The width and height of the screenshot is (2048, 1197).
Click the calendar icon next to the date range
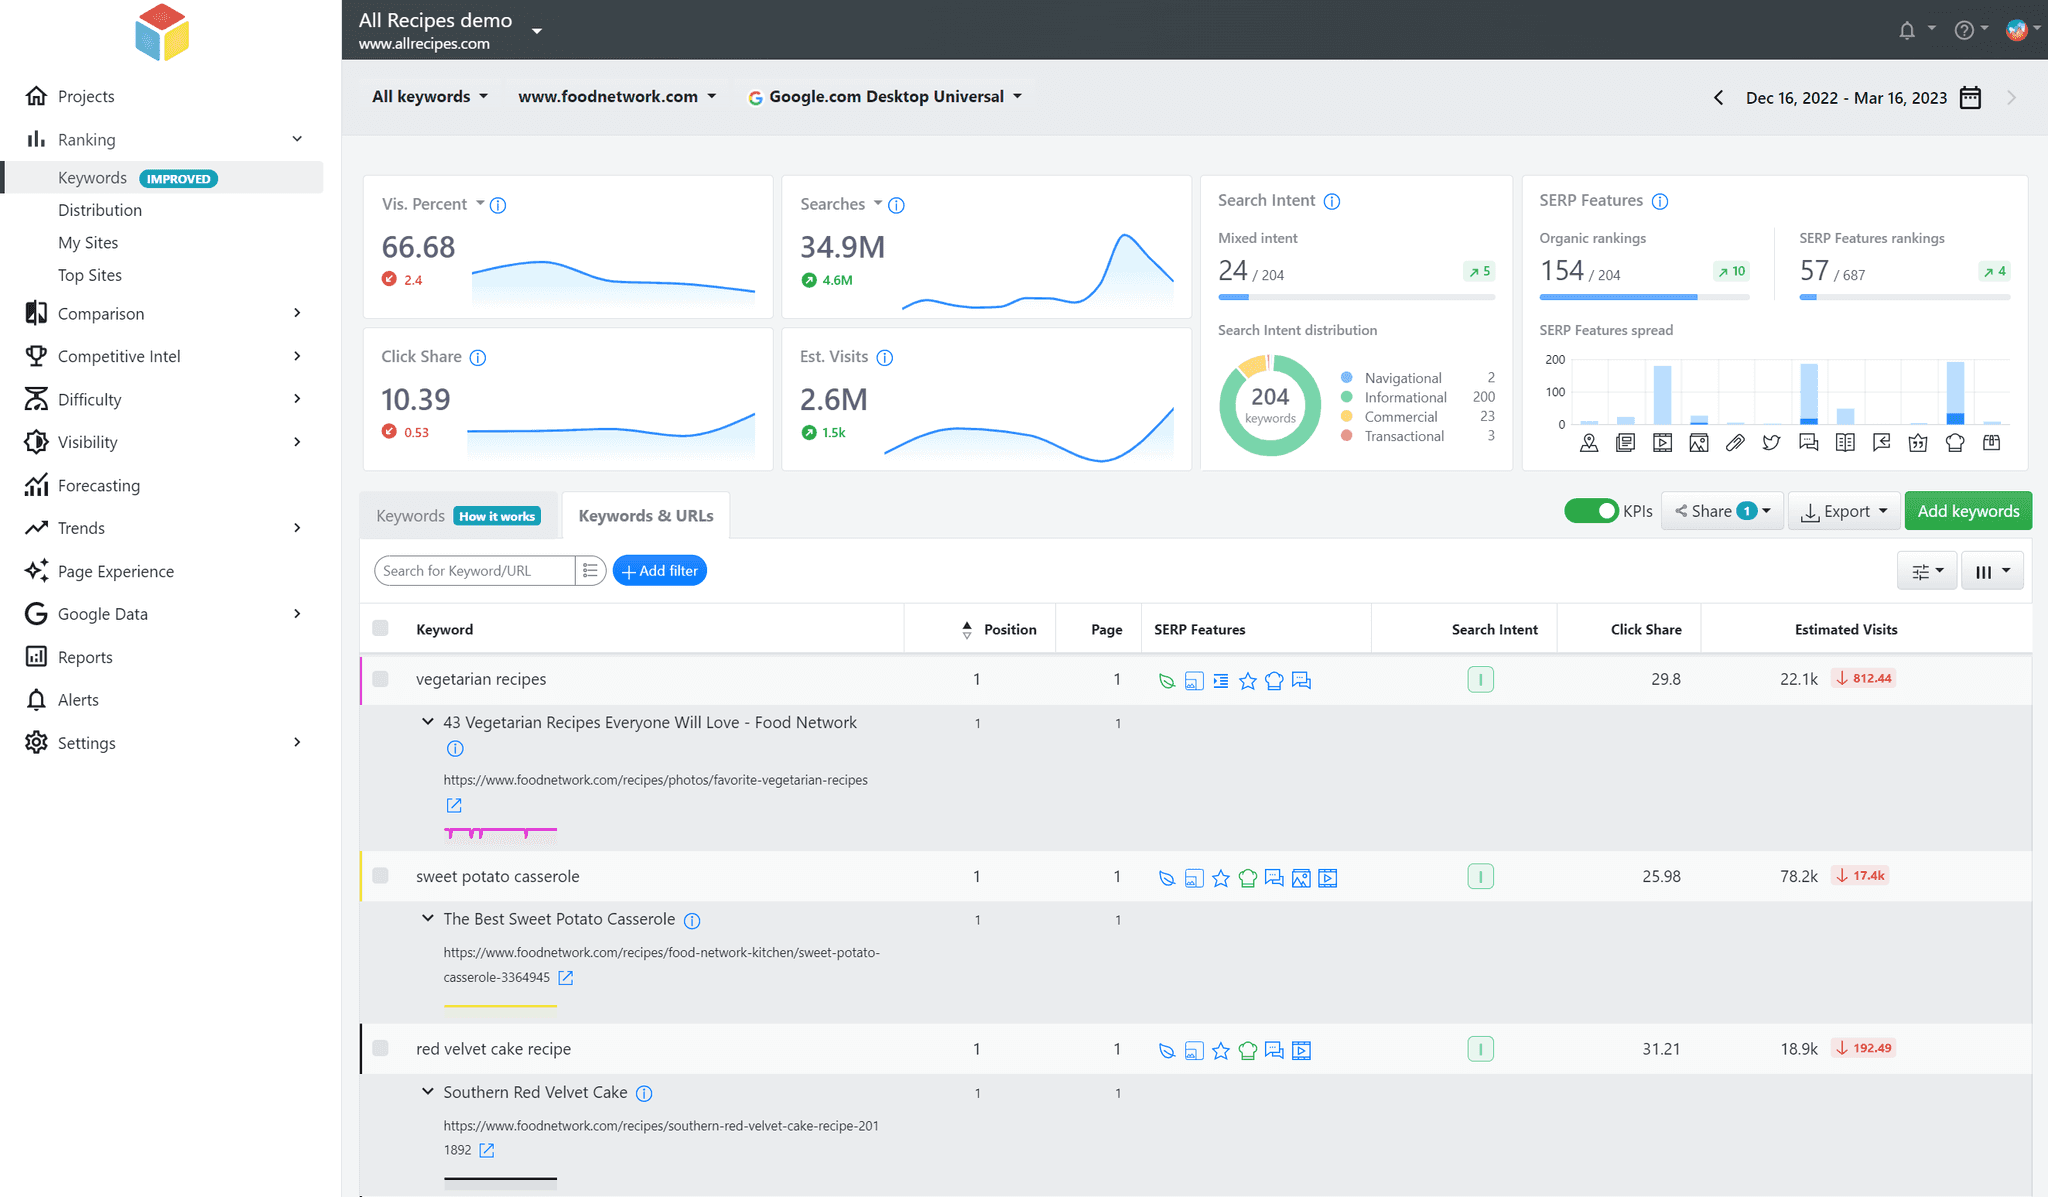pyautogui.click(x=1970, y=97)
